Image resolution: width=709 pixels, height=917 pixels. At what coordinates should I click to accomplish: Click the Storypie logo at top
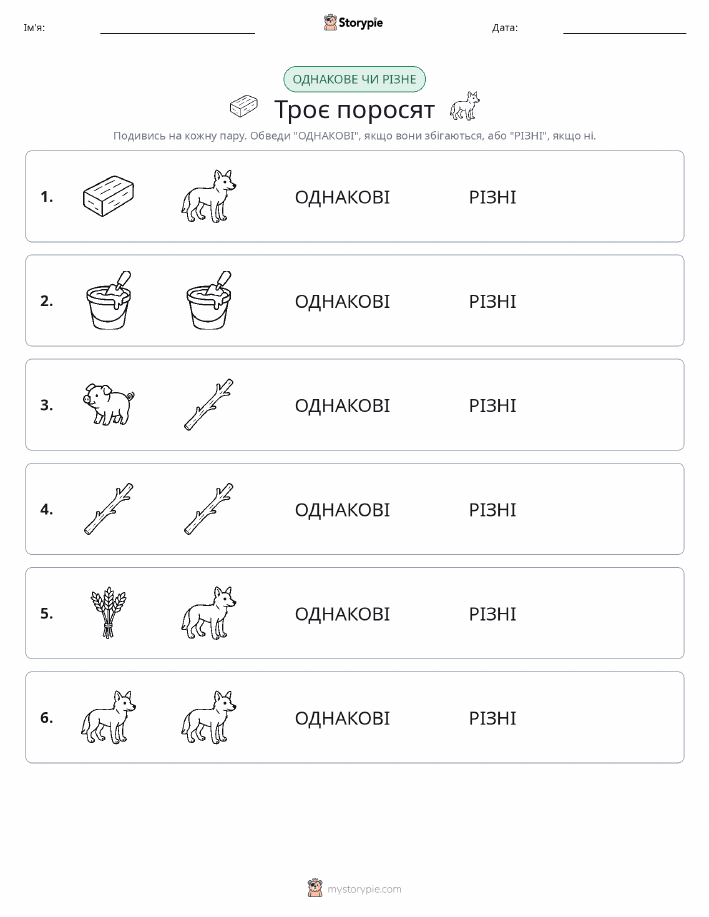click(x=353, y=23)
